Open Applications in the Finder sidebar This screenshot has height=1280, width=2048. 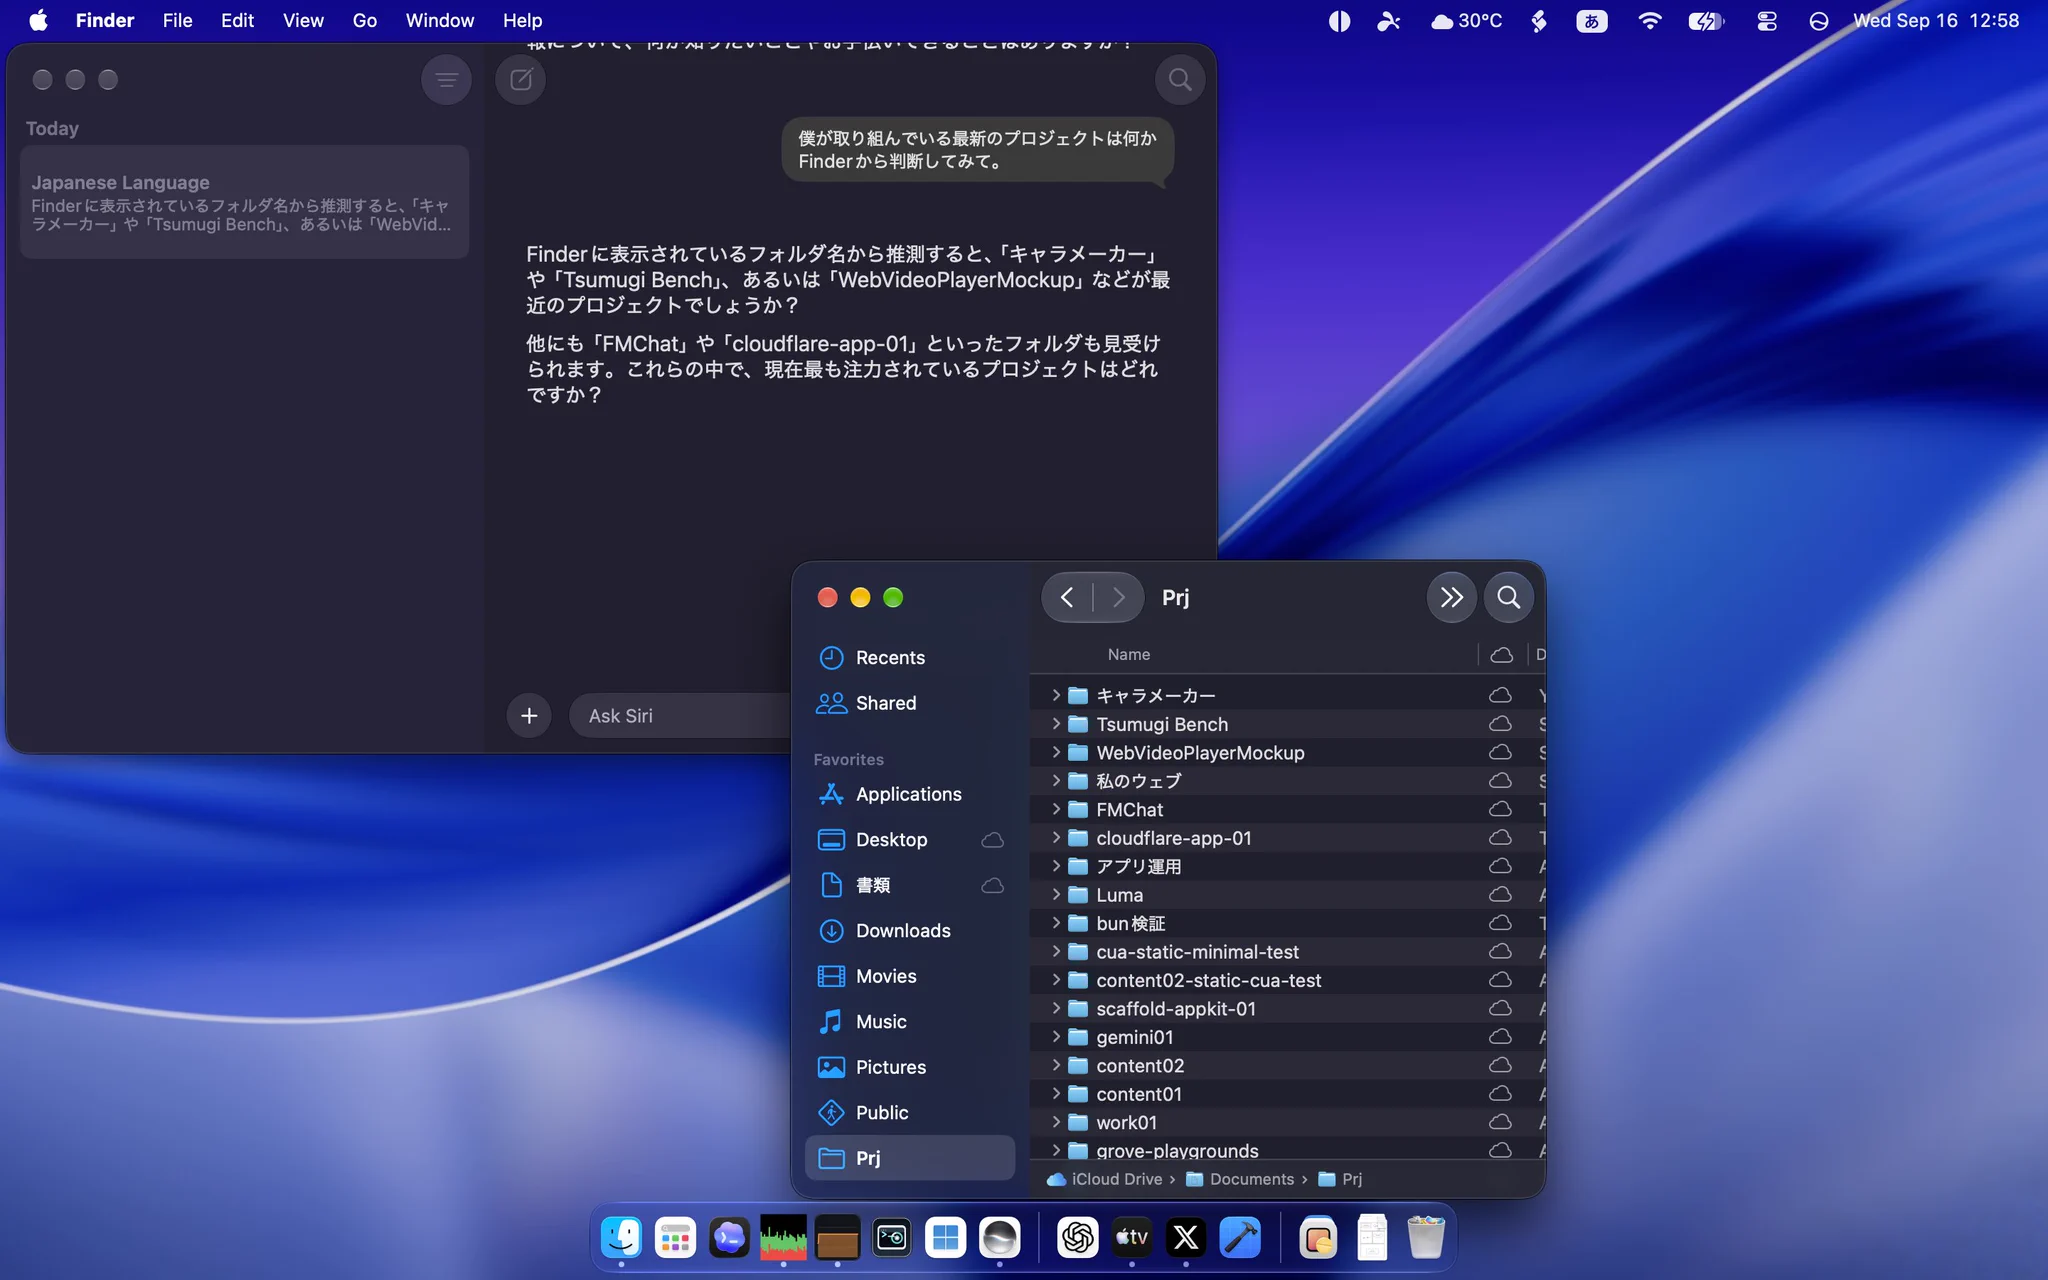(x=910, y=794)
